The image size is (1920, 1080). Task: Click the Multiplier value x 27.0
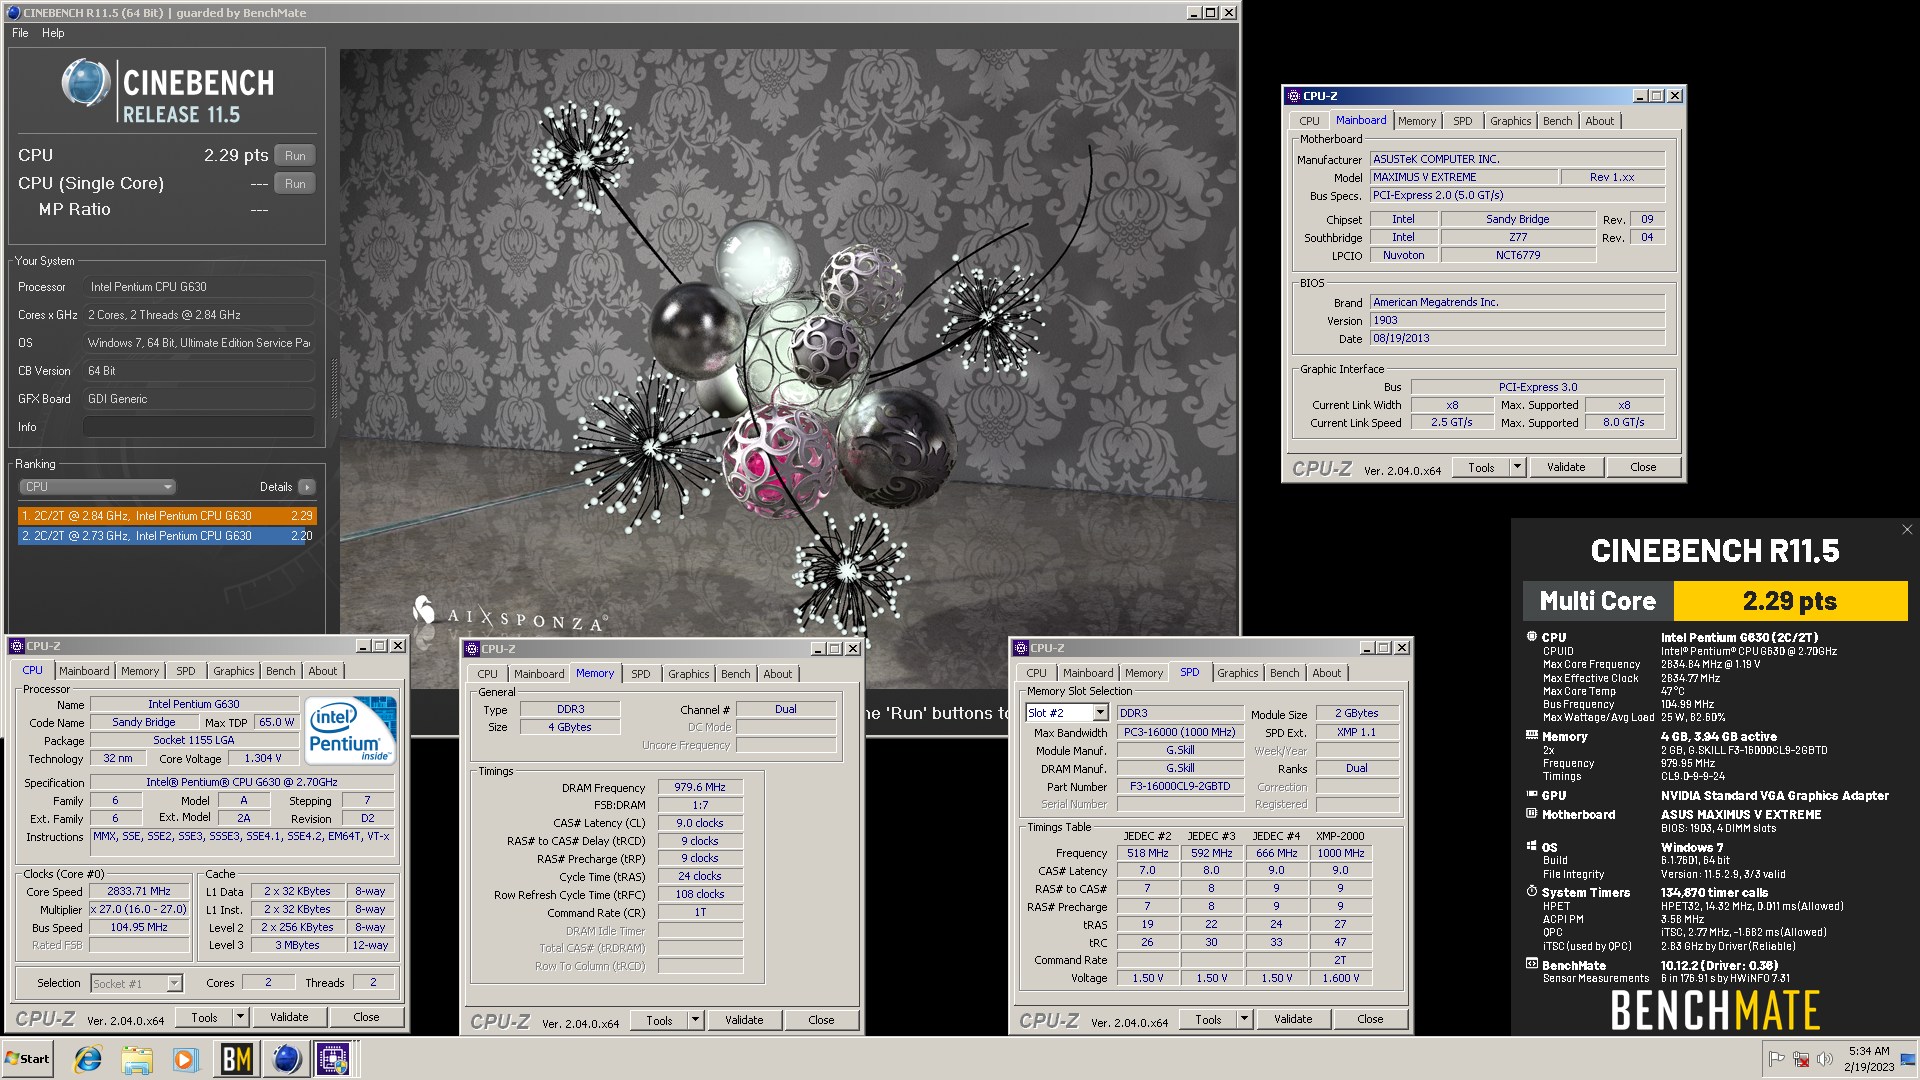(139, 909)
